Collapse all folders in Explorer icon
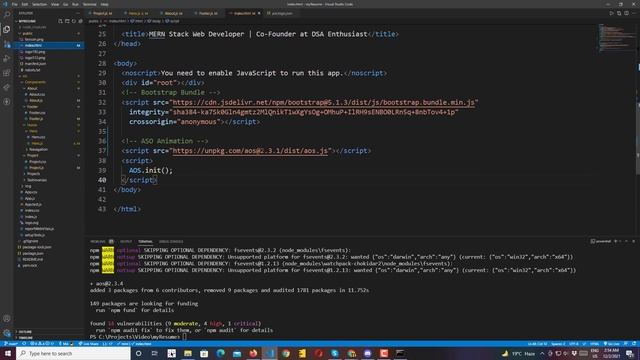The height and width of the screenshot is (360, 640). pyautogui.click(x=80, y=21)
